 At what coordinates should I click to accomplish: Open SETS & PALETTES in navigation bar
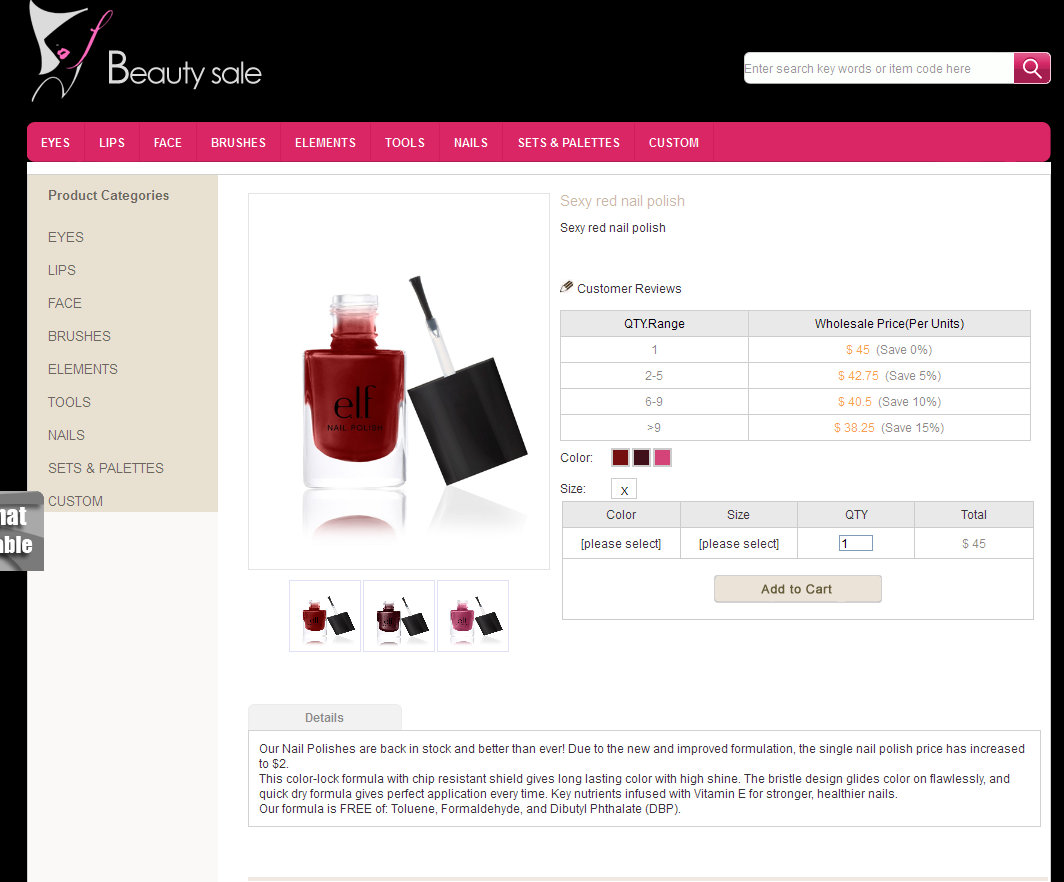point(569,142)
